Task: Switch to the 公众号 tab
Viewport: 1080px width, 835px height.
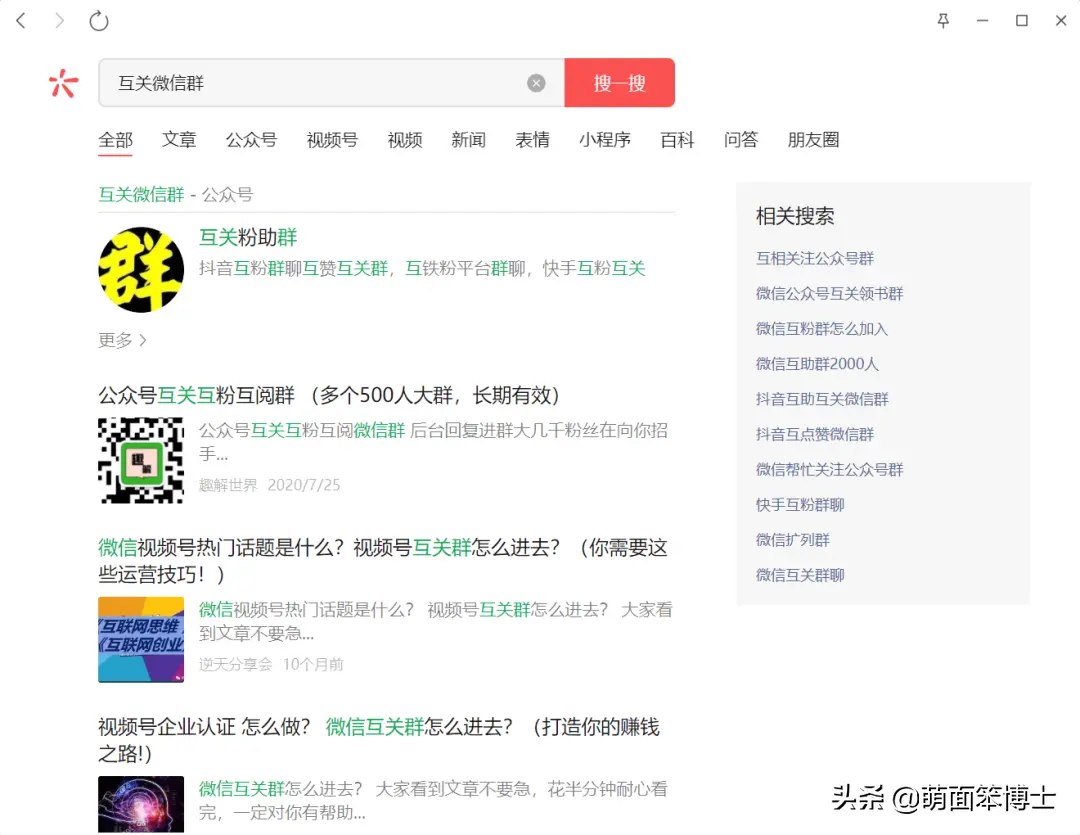Action: pyautogui.click(x=251, y=140)
